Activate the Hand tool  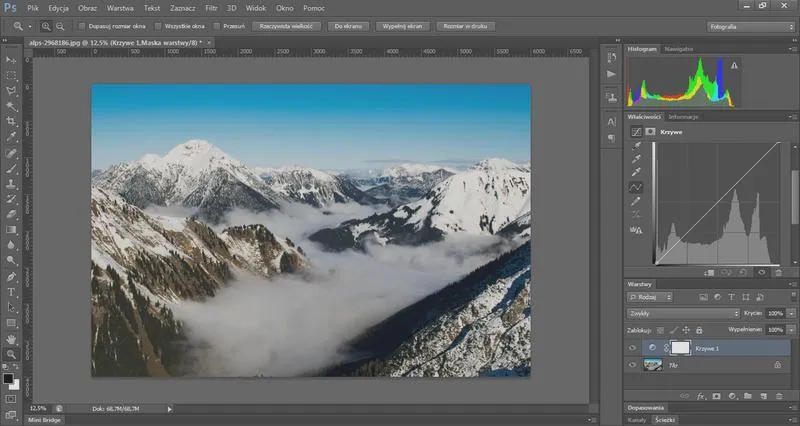[x=11, y=339]
